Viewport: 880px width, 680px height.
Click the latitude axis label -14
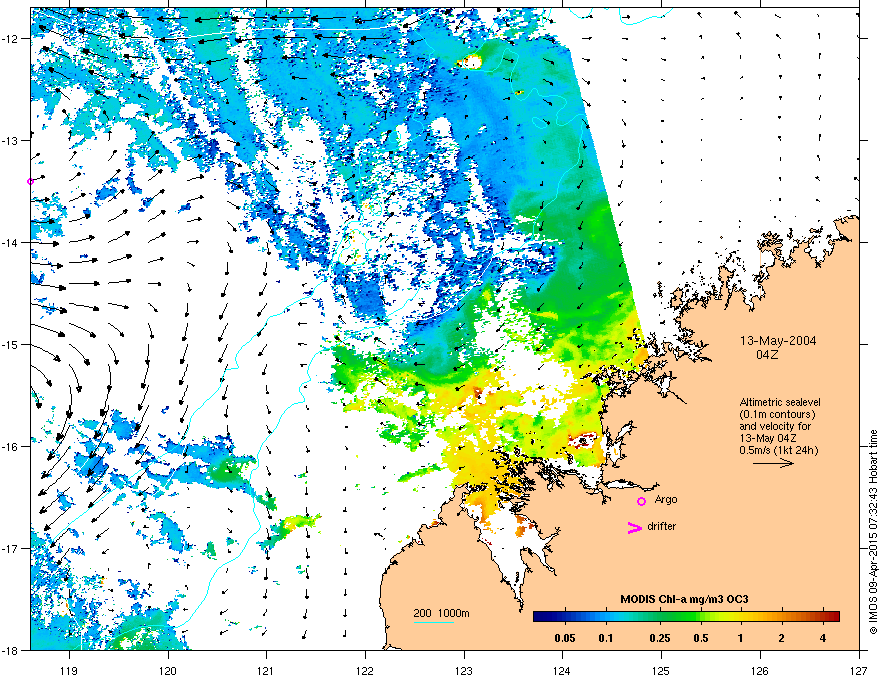tap(10, 242)
